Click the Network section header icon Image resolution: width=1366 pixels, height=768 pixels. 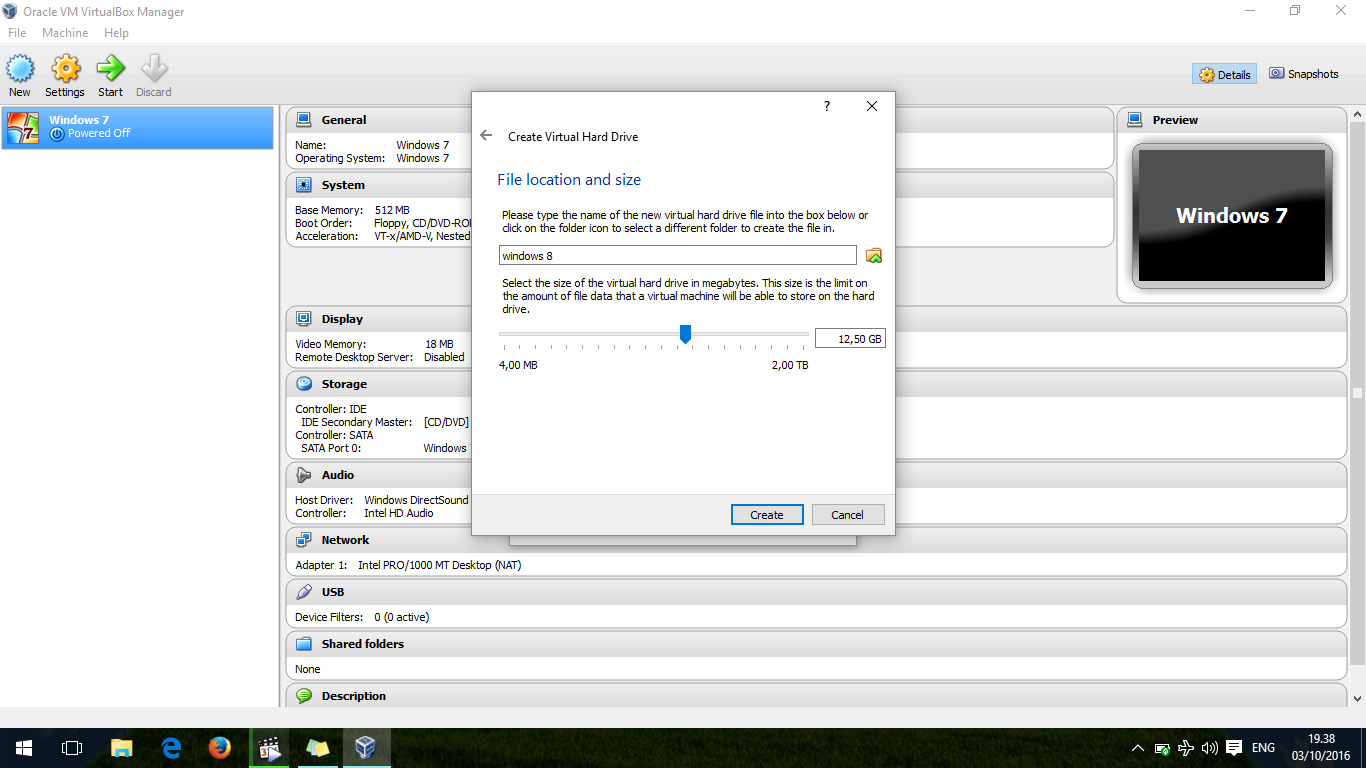[x=304, y=540]
